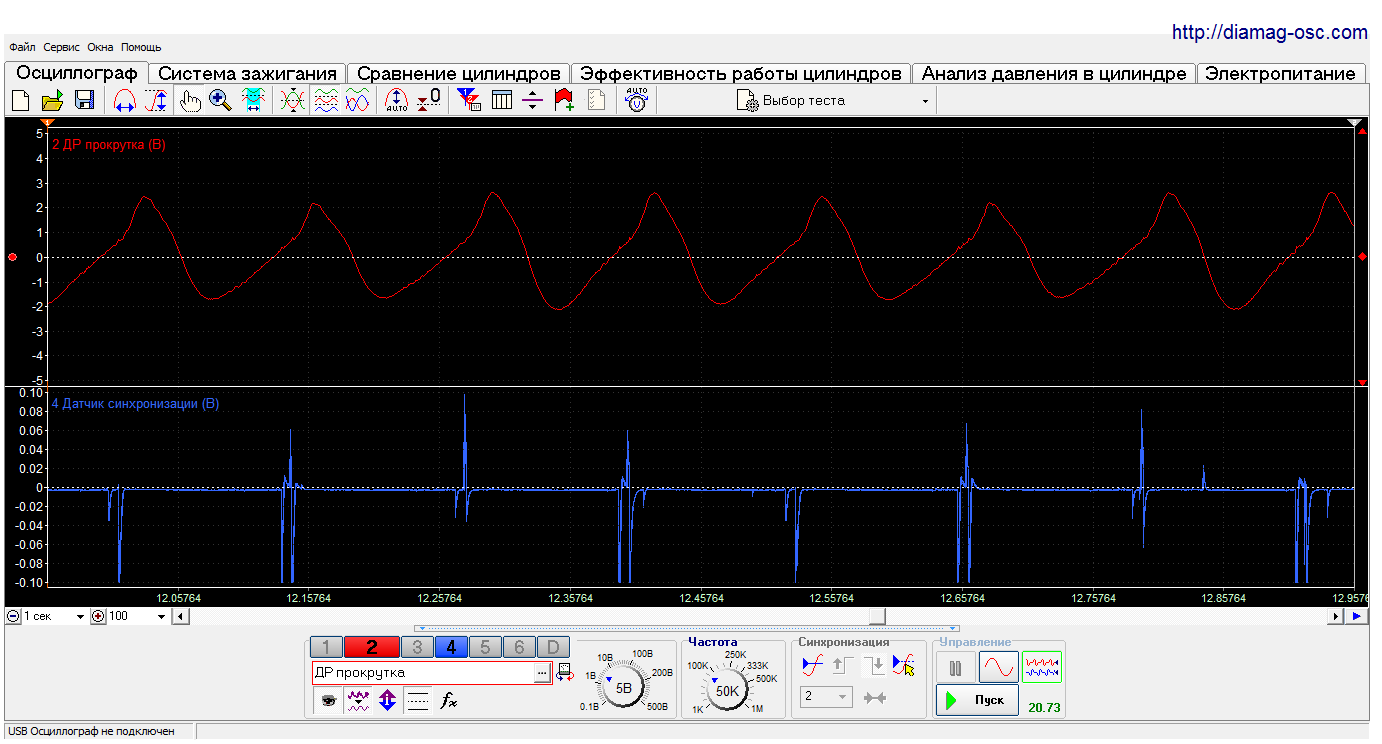Click the Пуск start button
This screenshot has height=744, width=1382.
point(977,700)
